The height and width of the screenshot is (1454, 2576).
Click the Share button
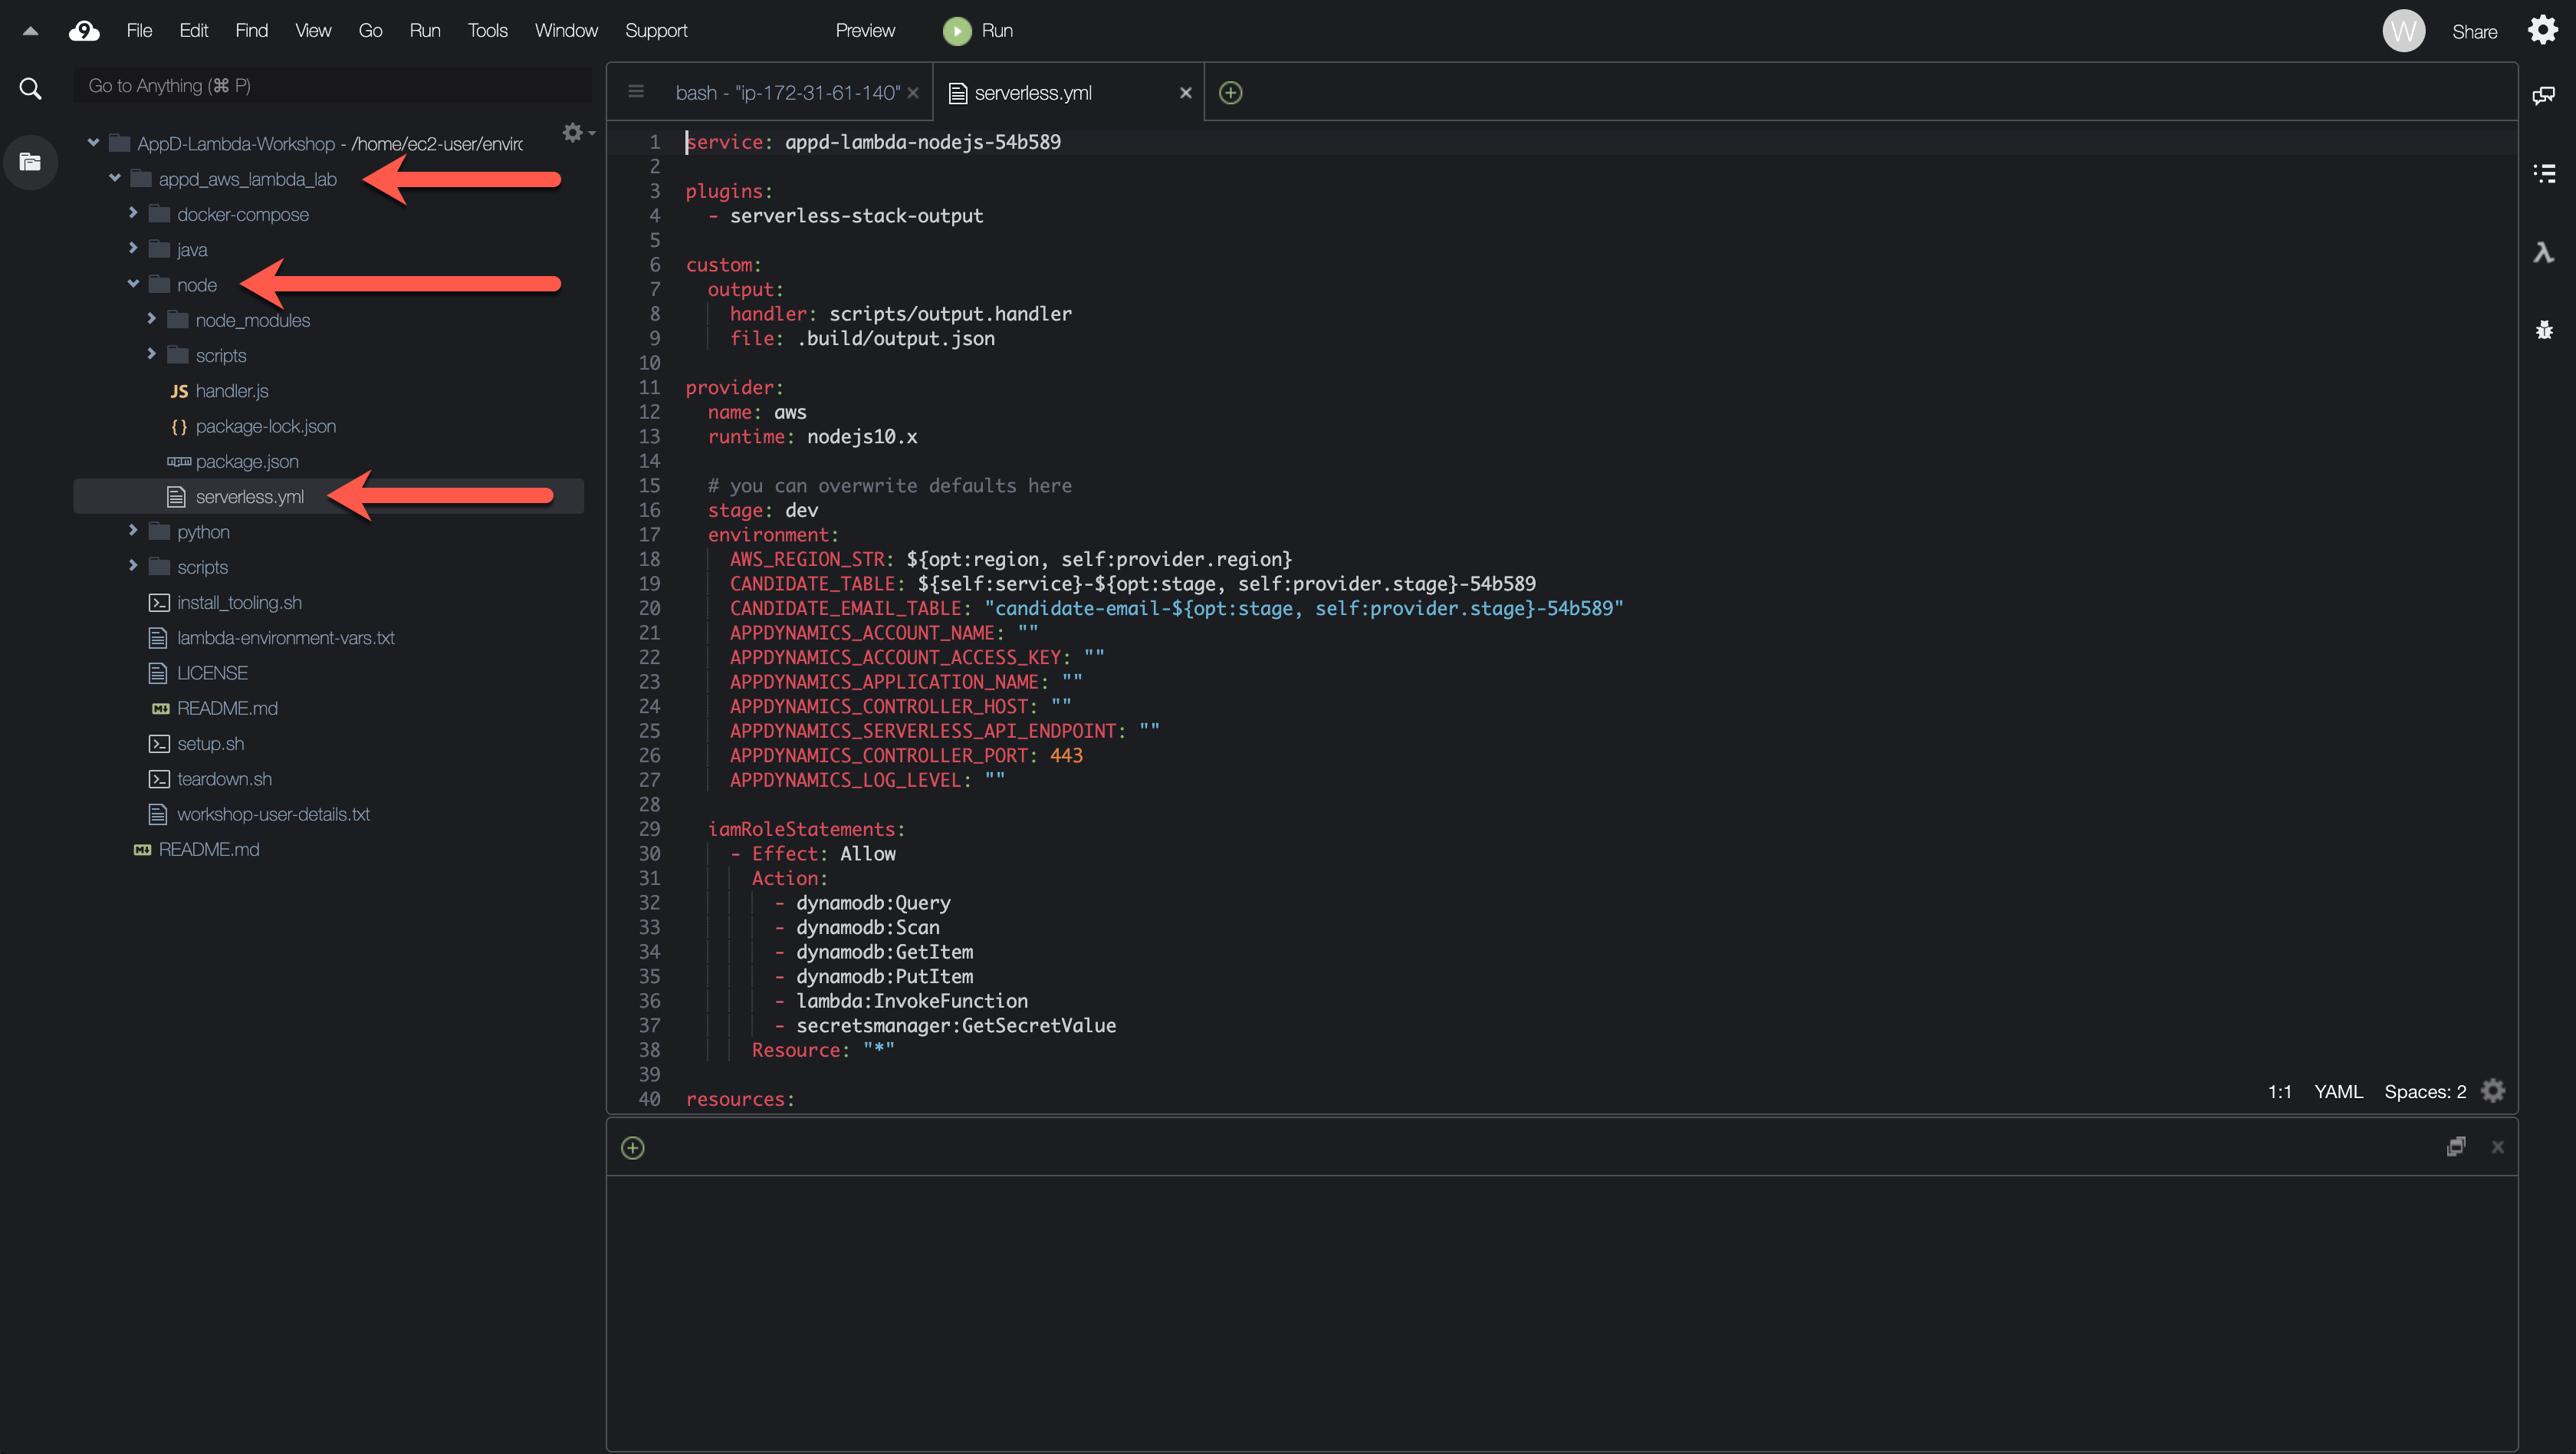click(2474, 31)
